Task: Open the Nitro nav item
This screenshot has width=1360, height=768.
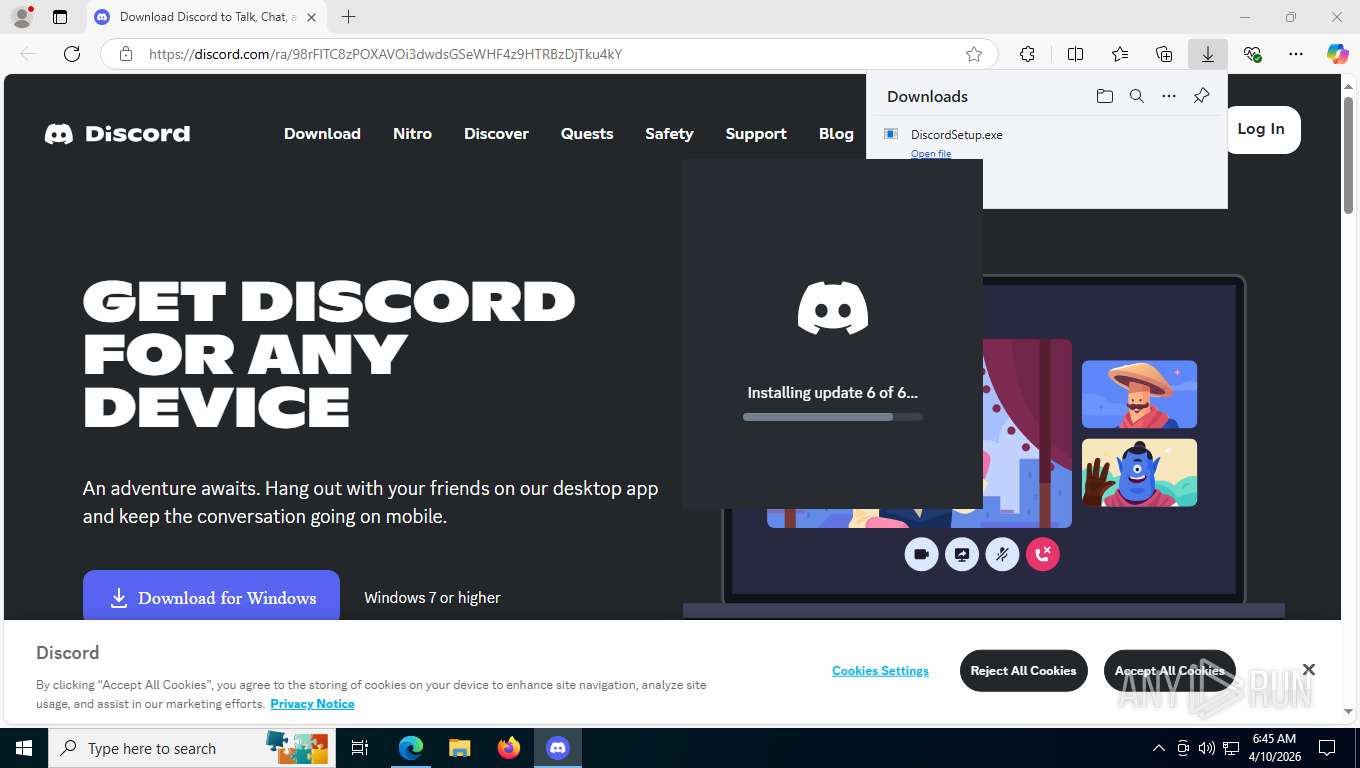Action: (x=412, y=134)
